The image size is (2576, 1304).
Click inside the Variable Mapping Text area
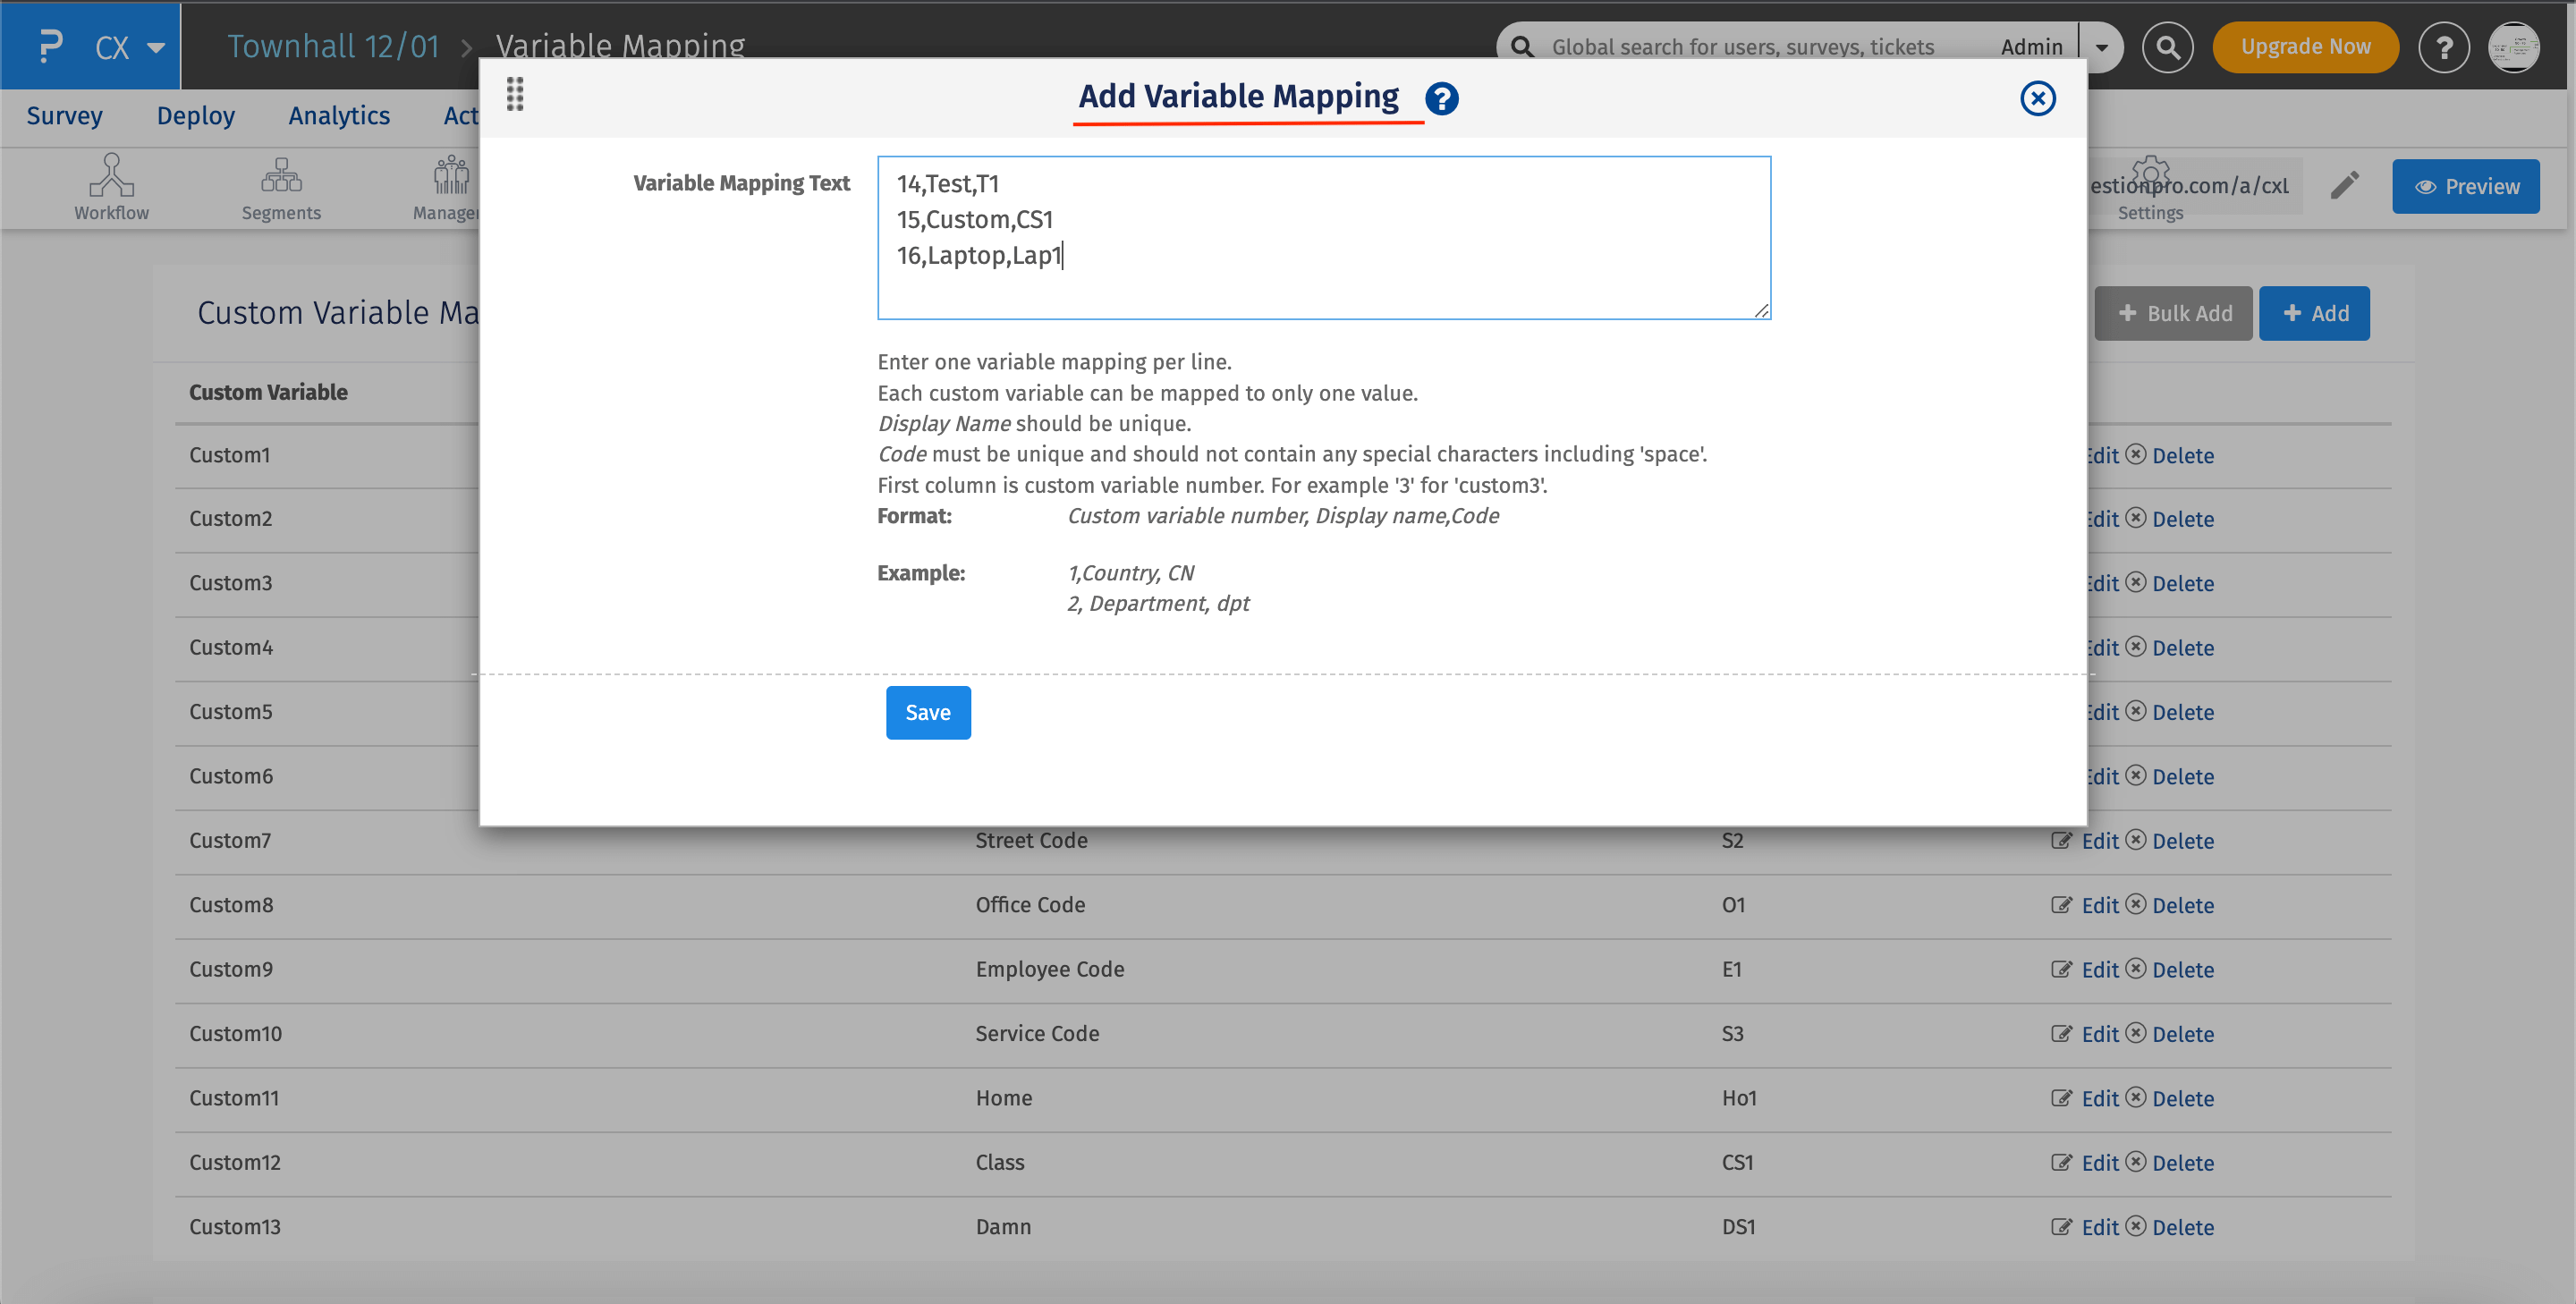(1322, 237)
